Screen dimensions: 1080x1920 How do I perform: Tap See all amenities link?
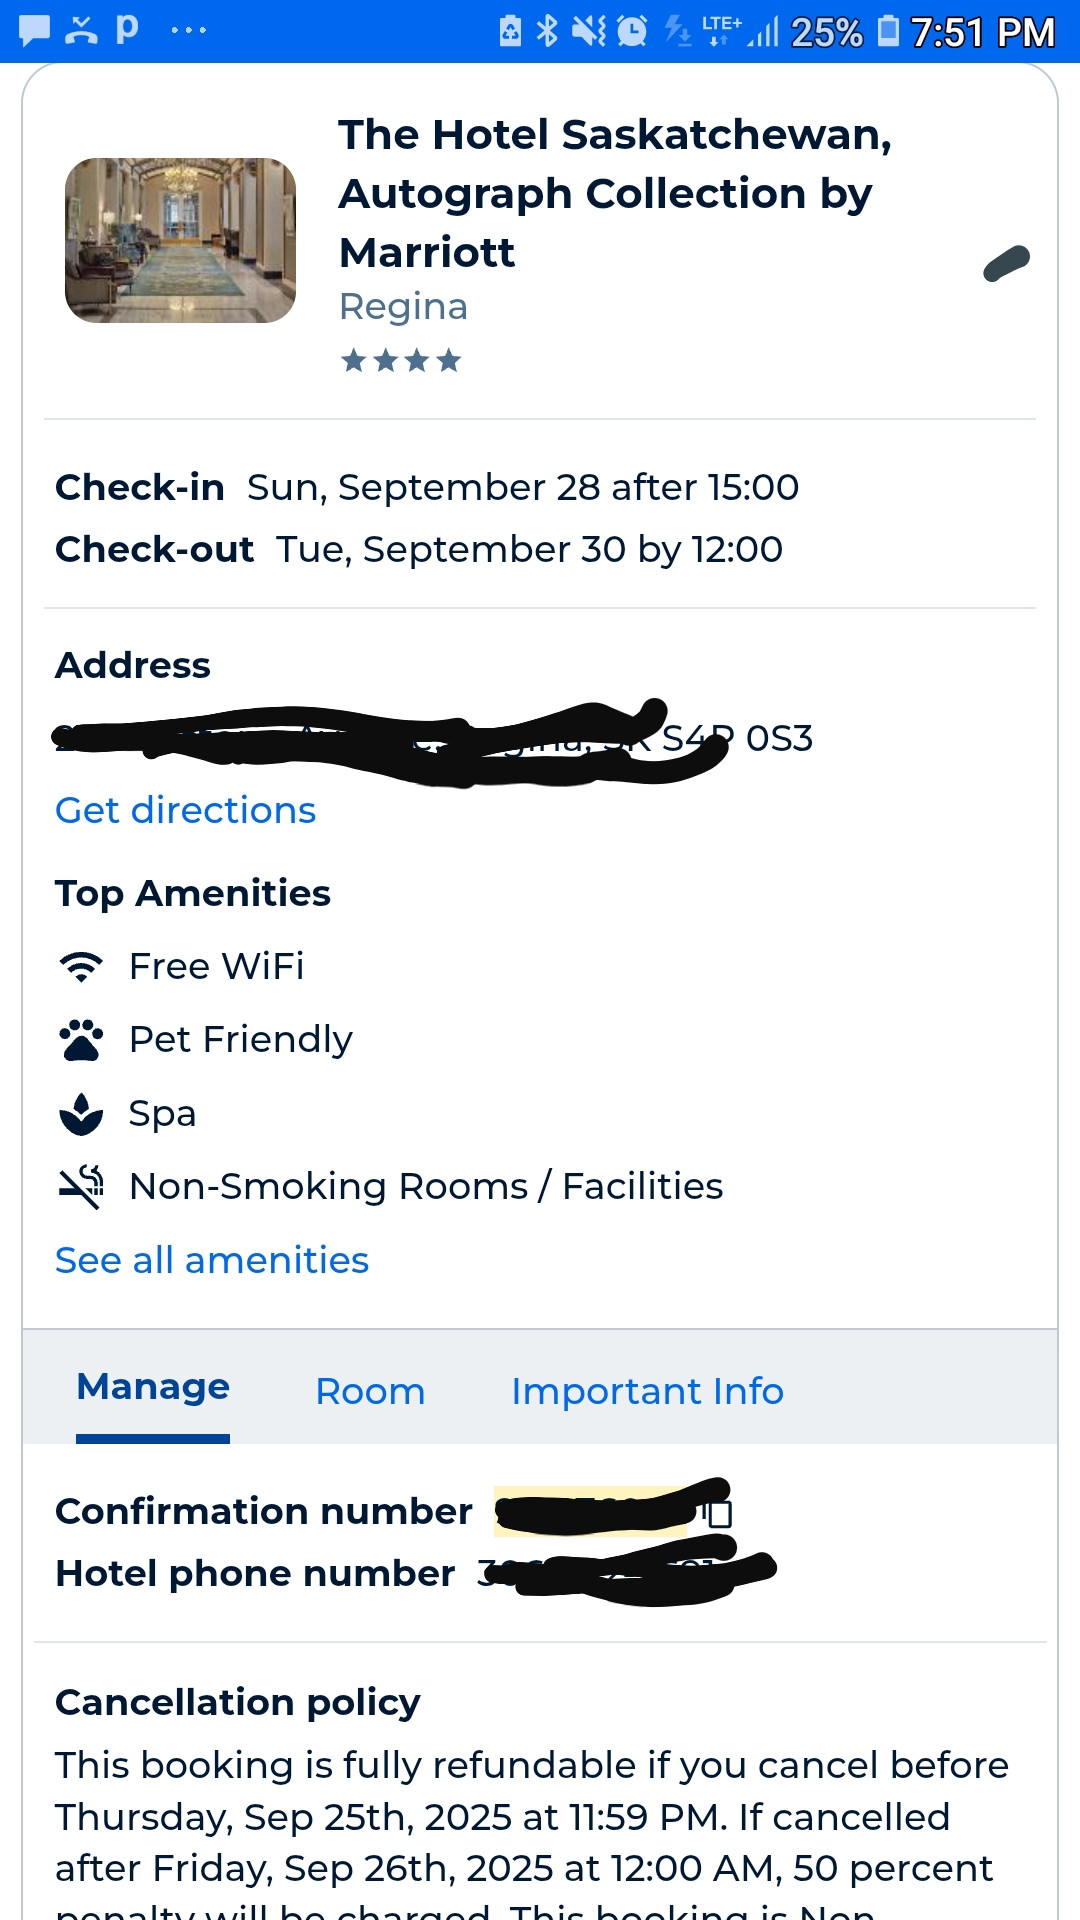pos(212,1260)
